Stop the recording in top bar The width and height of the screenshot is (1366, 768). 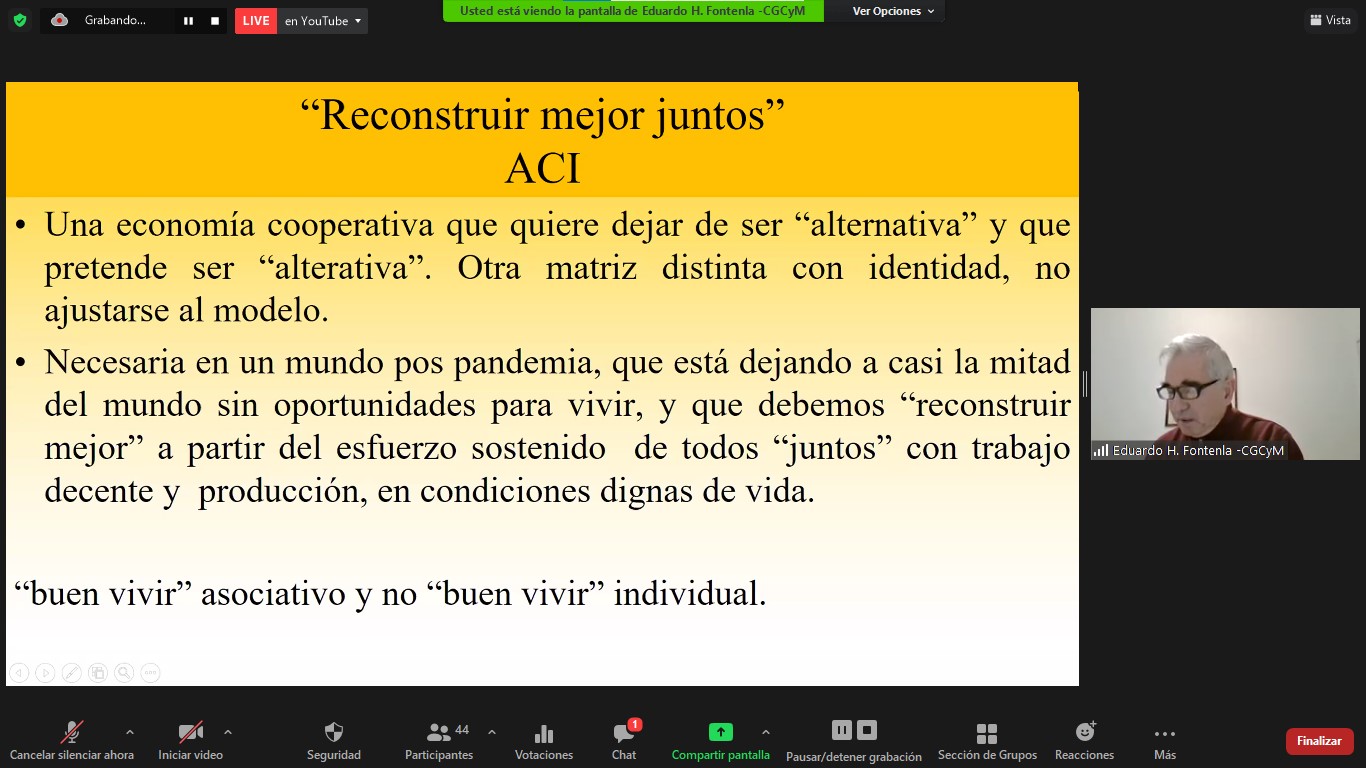point(215,21)
